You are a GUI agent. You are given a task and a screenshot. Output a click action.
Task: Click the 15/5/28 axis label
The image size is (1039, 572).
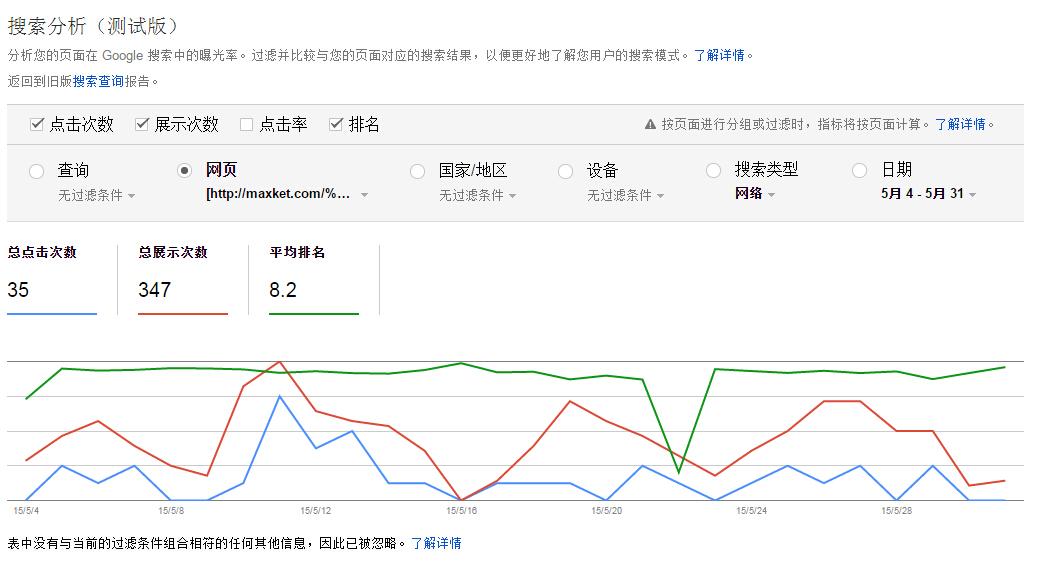pos(897,511)
